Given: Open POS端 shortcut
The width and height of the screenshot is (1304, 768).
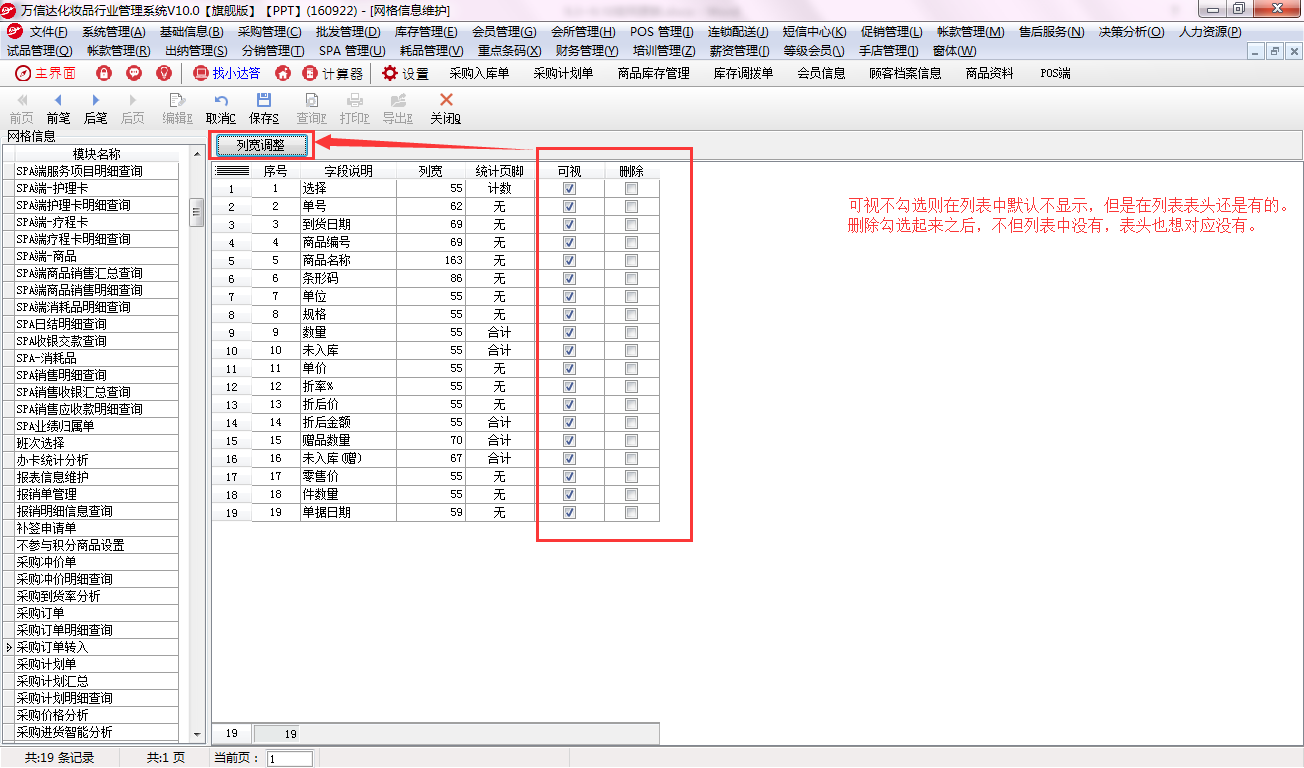Looking at the screenshot, I should (1055, 73).
